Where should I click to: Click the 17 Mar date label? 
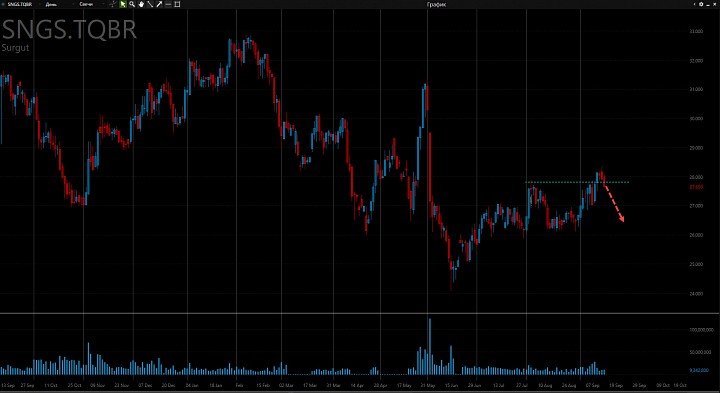[x=310, y=385]
